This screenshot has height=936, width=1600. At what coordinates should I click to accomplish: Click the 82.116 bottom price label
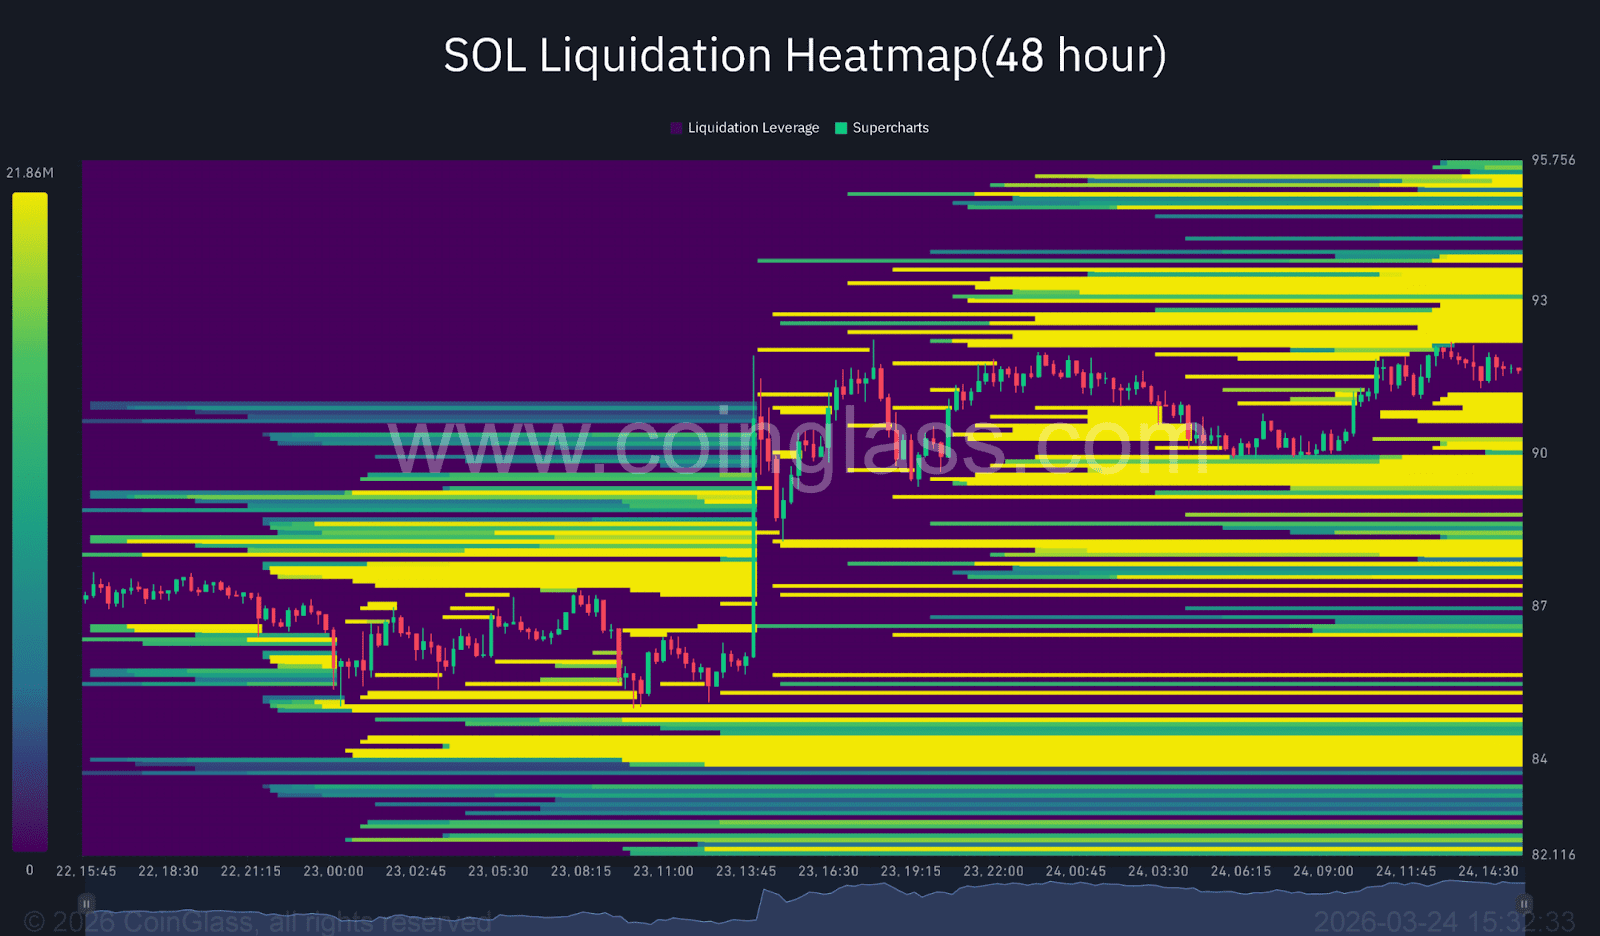click(1553, 855)
